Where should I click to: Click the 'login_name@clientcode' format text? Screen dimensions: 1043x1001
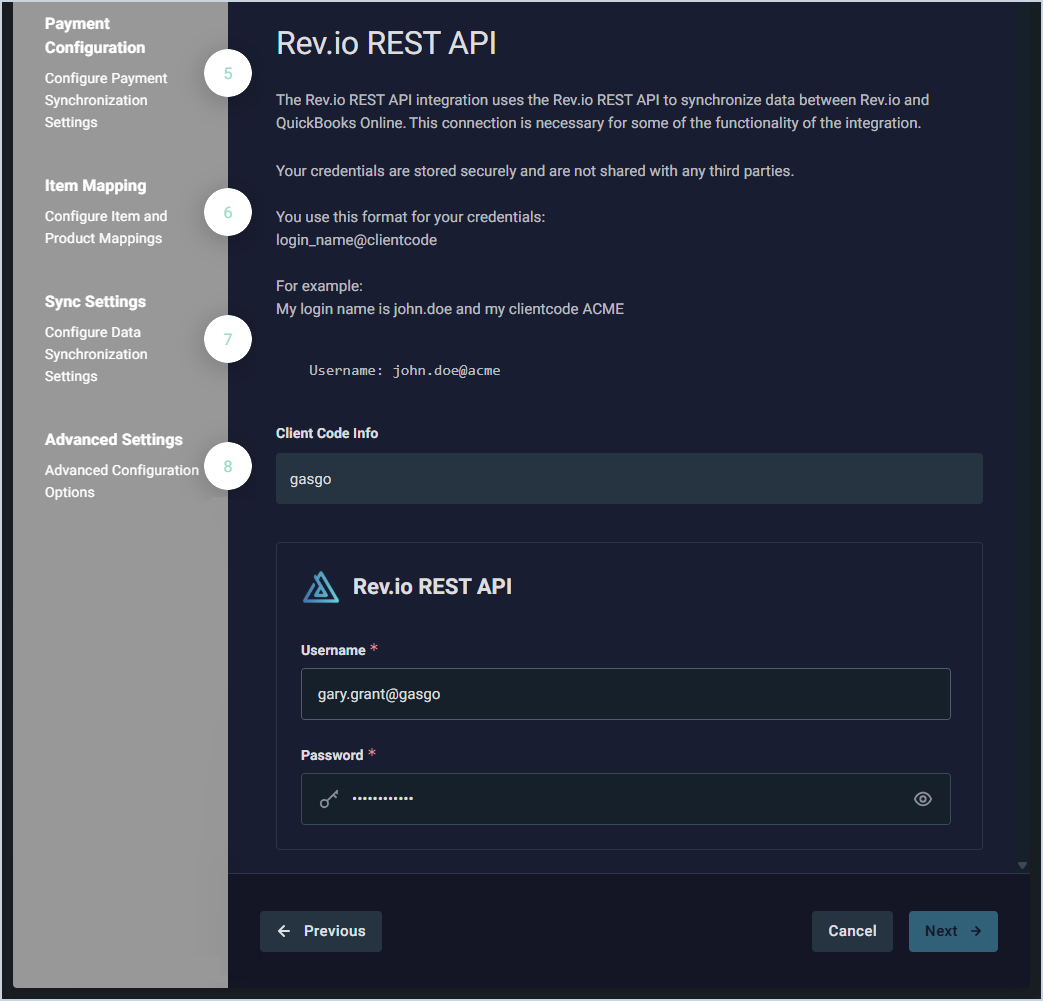pos(357,240)
